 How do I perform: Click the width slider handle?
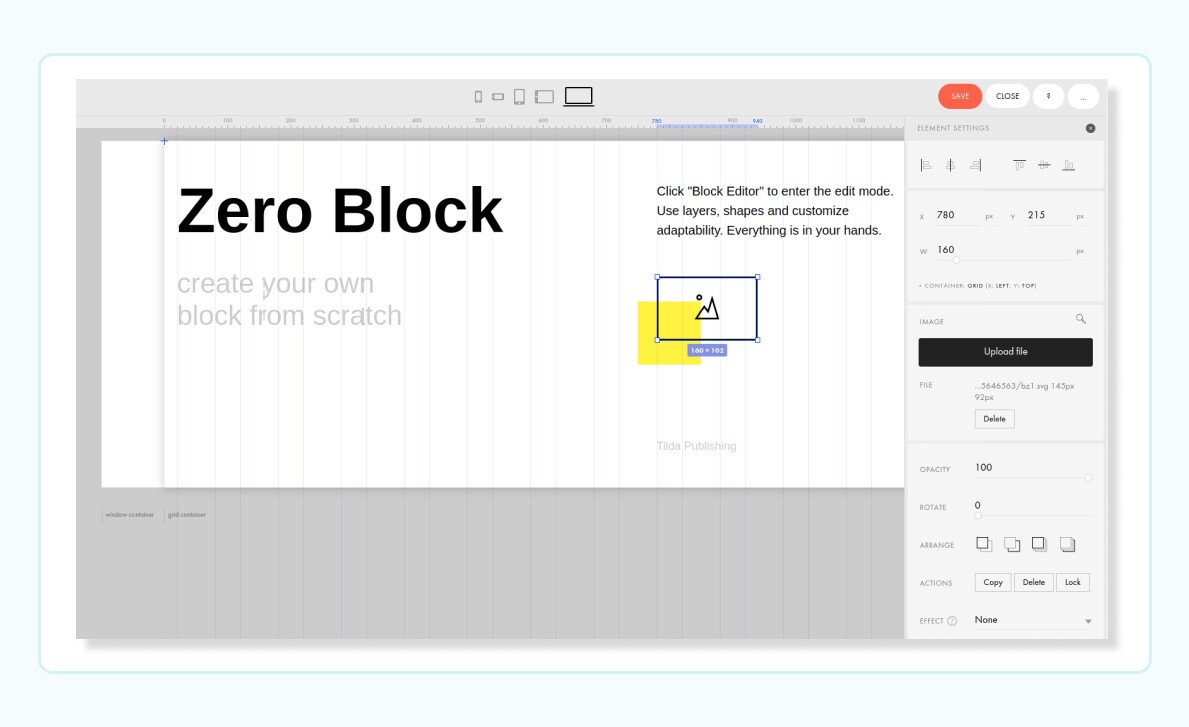pos(956,260)
